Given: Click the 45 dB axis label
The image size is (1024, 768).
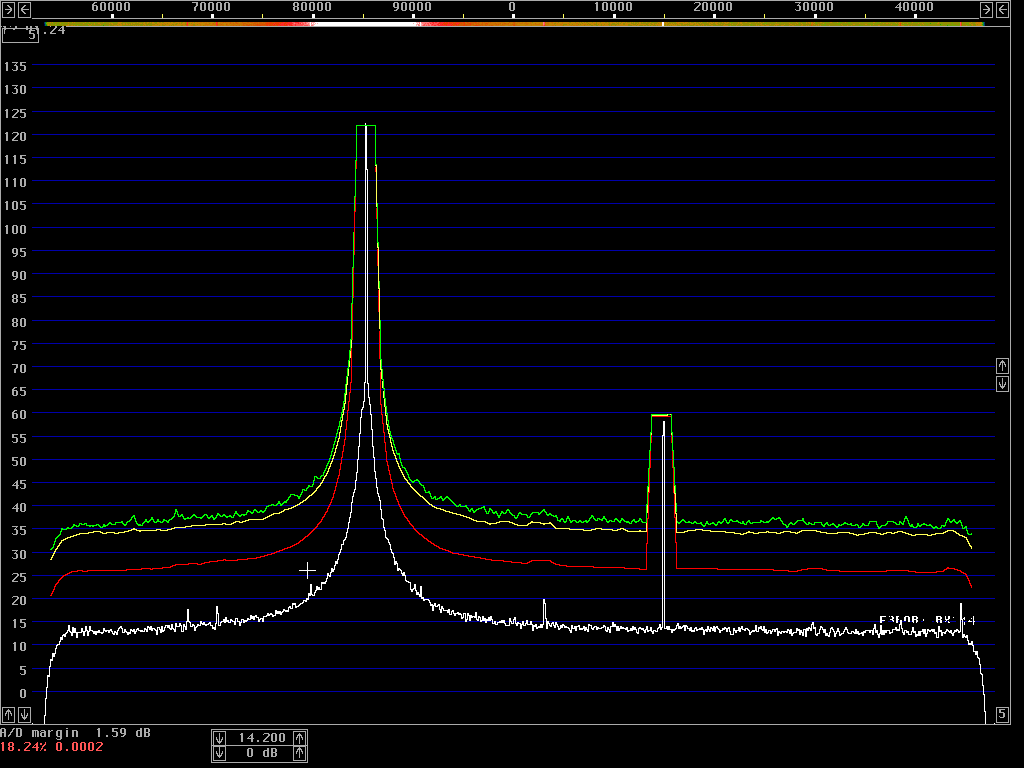Looking at the screenshot, I should pyautogui.click(x=19, y=485).
